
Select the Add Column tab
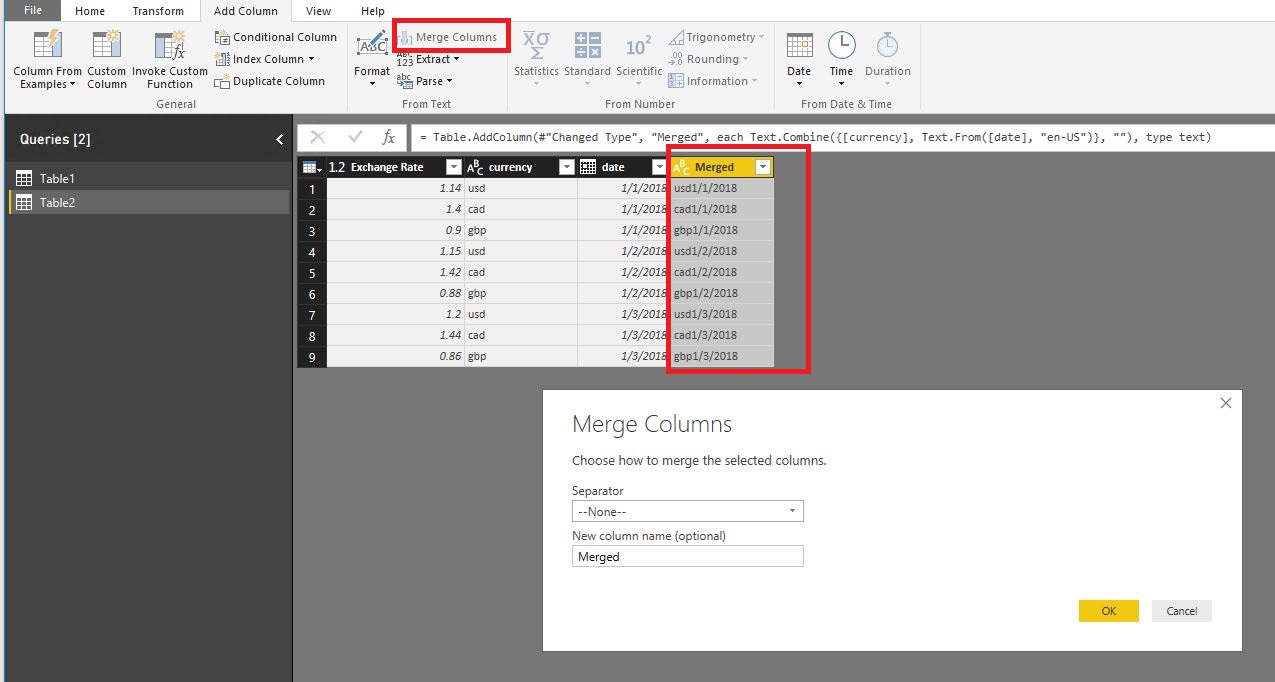click(246, 11)
